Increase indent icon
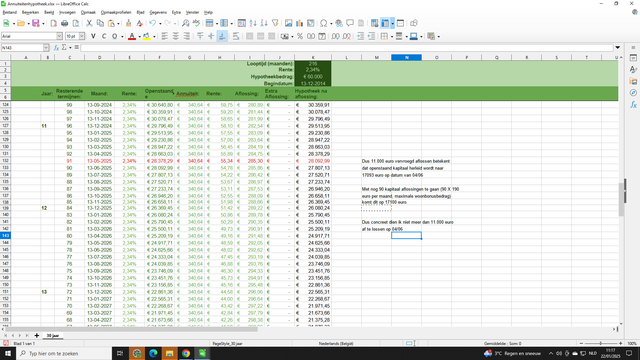 (x=360, y=36)
